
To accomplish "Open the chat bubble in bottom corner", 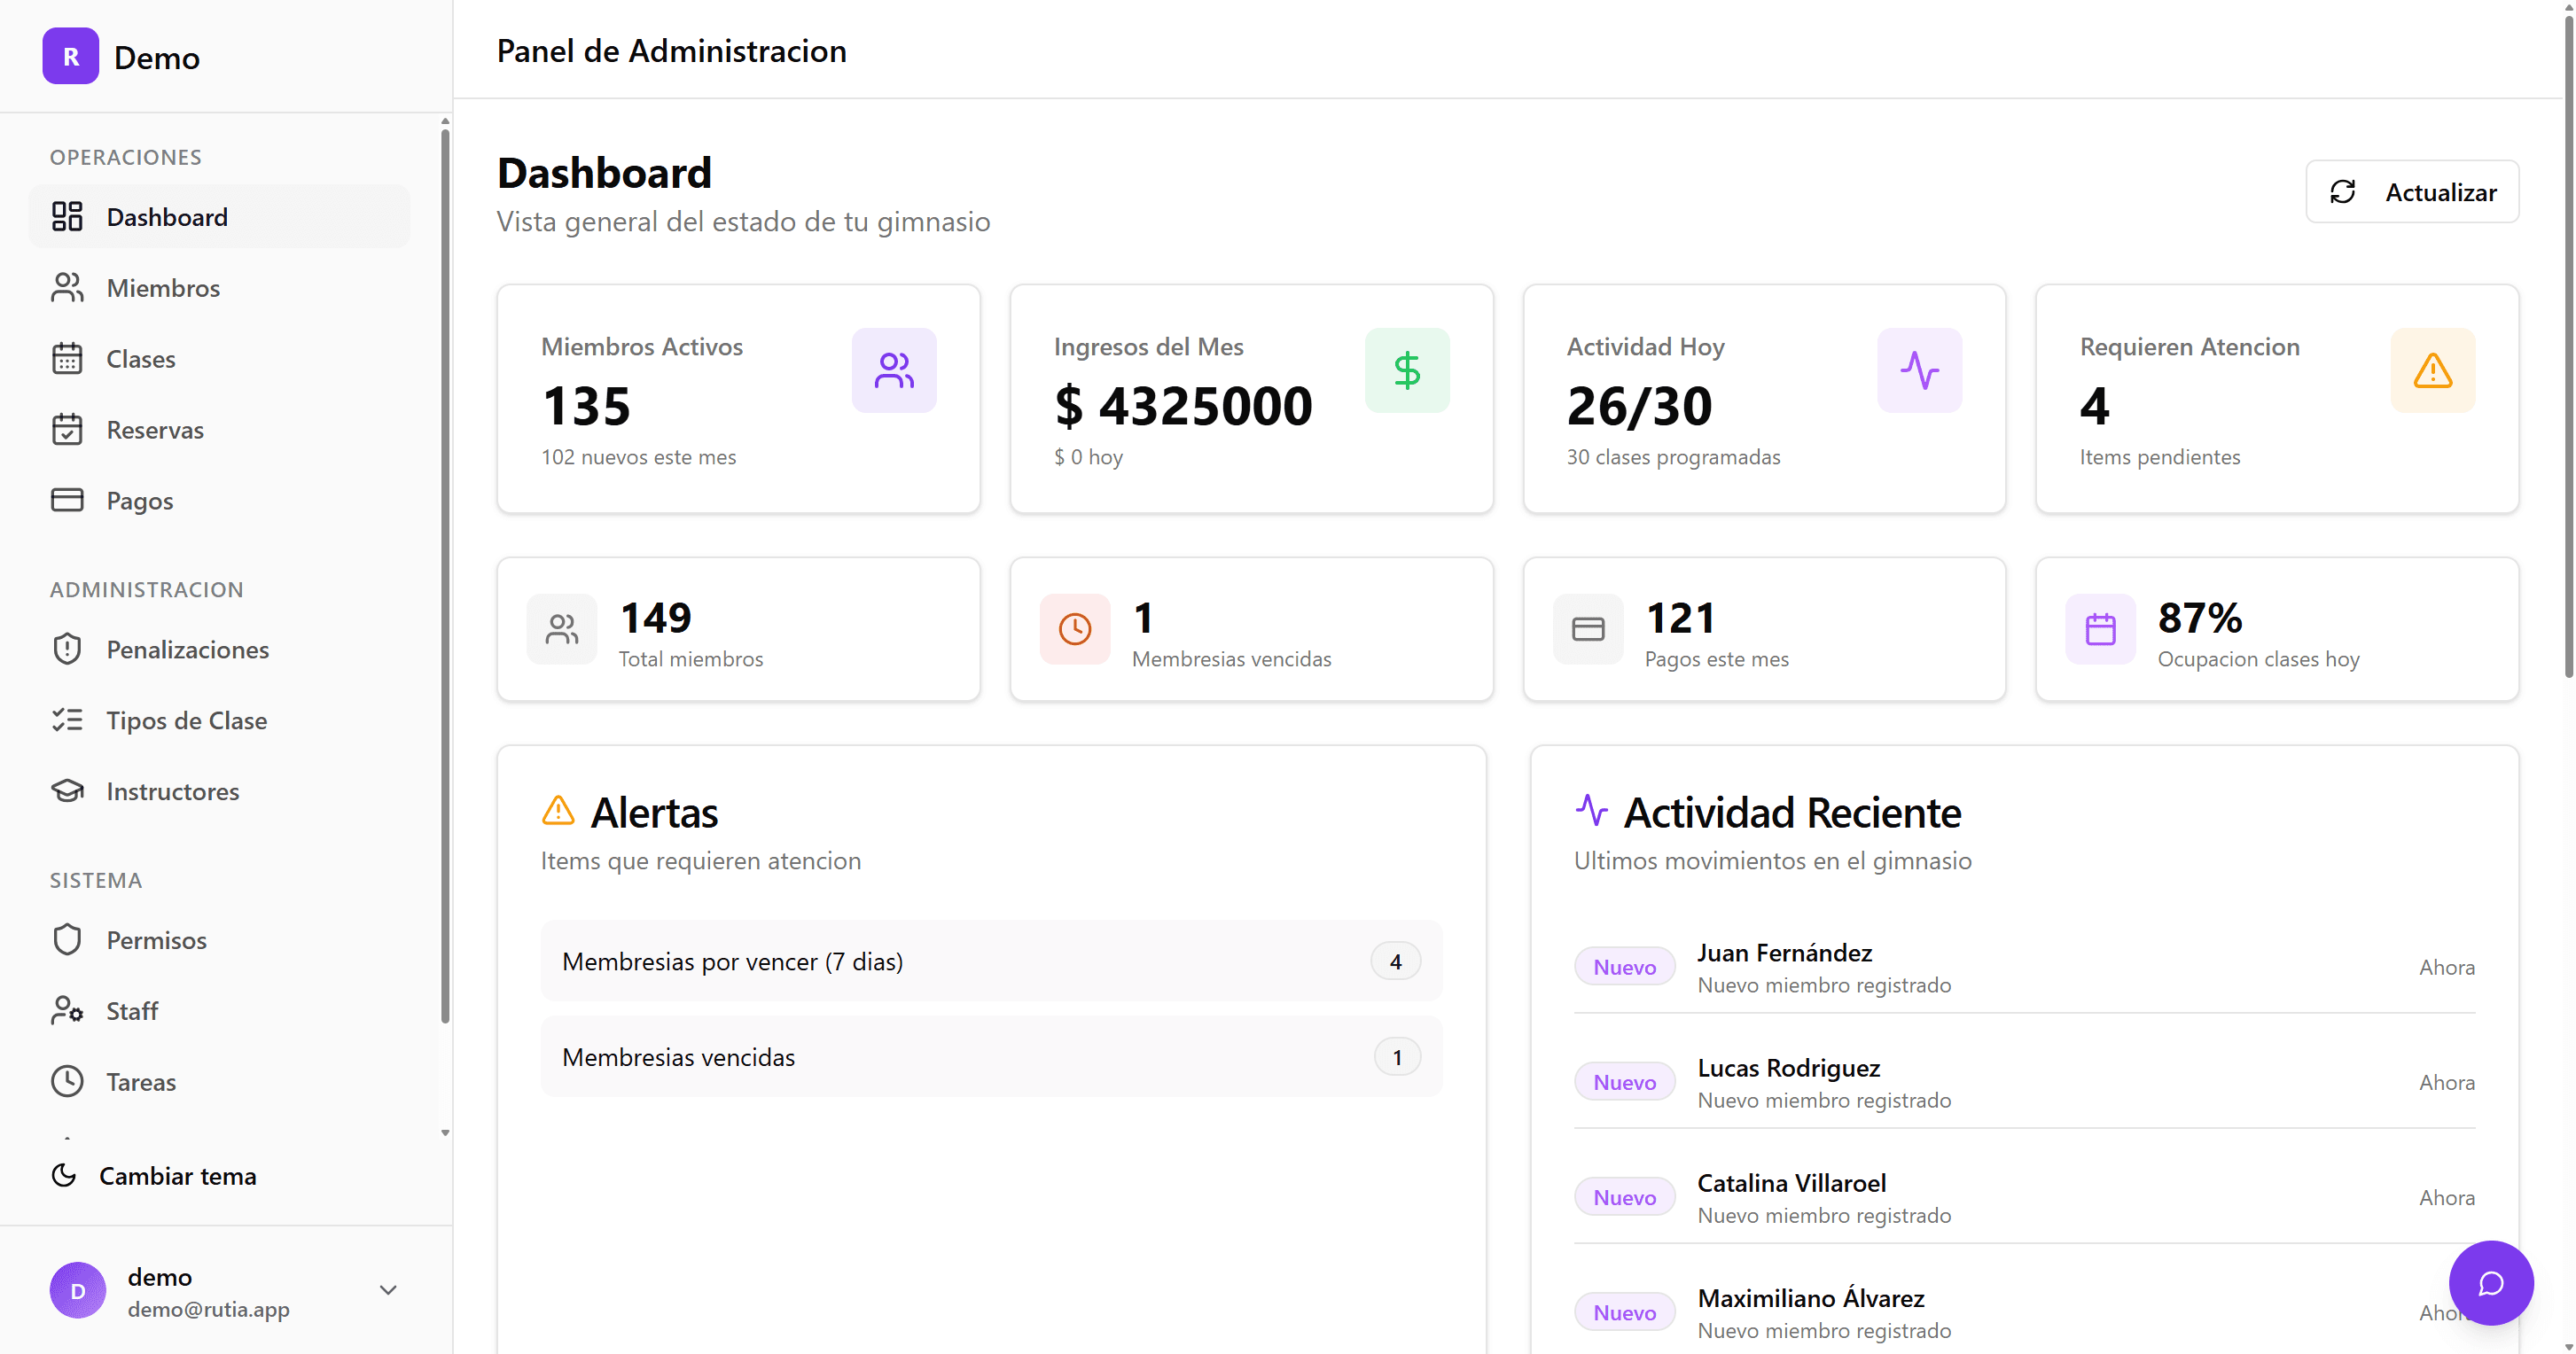I will [x=2491, y=1283].
